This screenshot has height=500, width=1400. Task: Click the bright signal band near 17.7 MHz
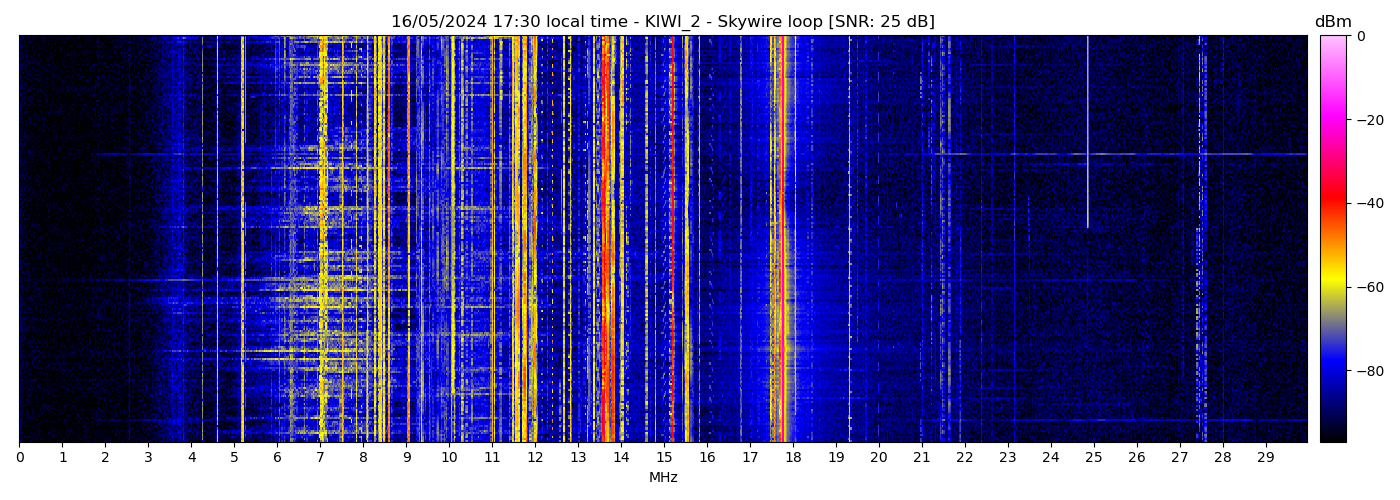[x=778, y=250]
